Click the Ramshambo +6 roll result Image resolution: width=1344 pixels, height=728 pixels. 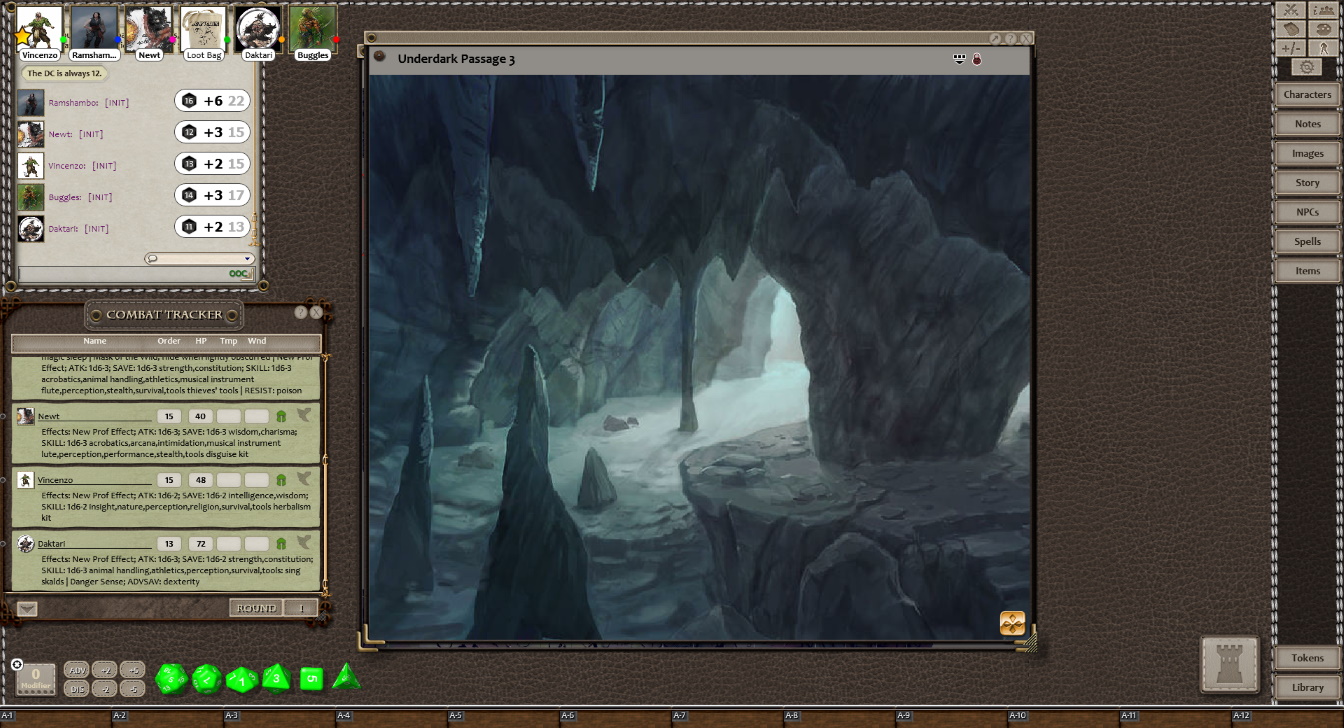pyautogui.click(x=212, y=101)
